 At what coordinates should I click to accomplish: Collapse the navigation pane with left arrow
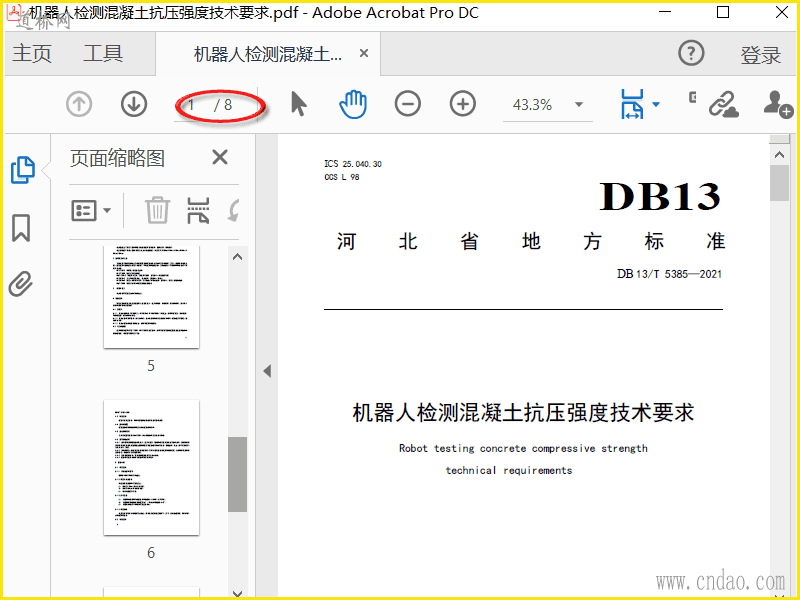[267, 371]
